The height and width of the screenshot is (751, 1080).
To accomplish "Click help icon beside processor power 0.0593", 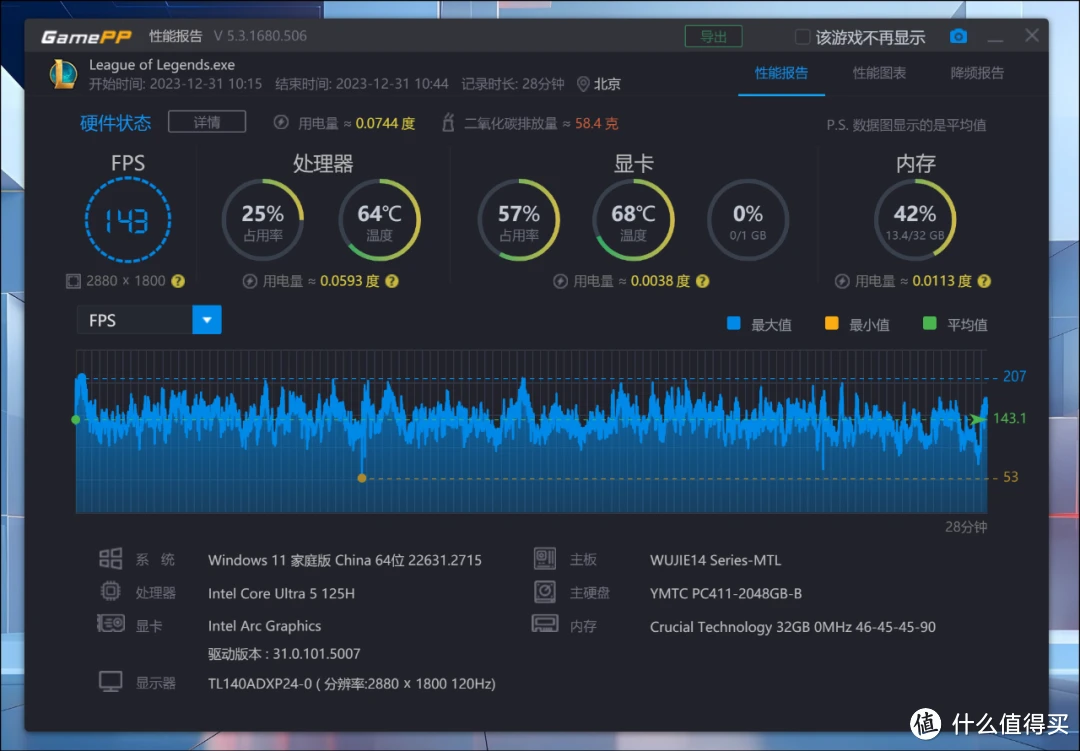I will [x=392, y=281].
